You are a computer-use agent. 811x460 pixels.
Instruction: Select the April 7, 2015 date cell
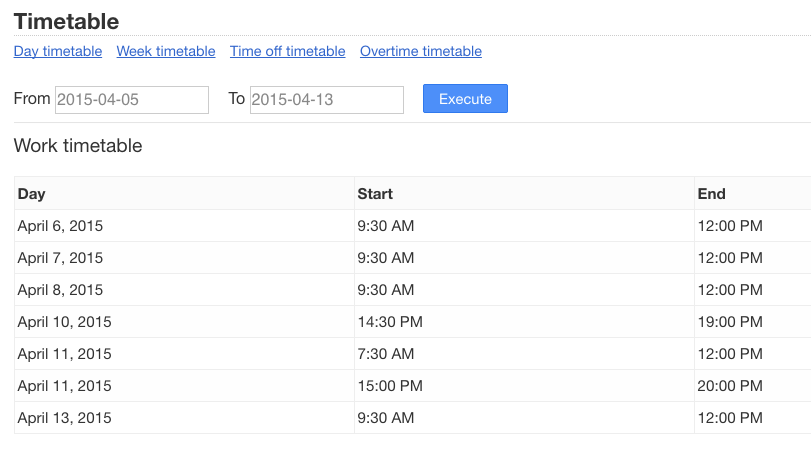point(60,258)
